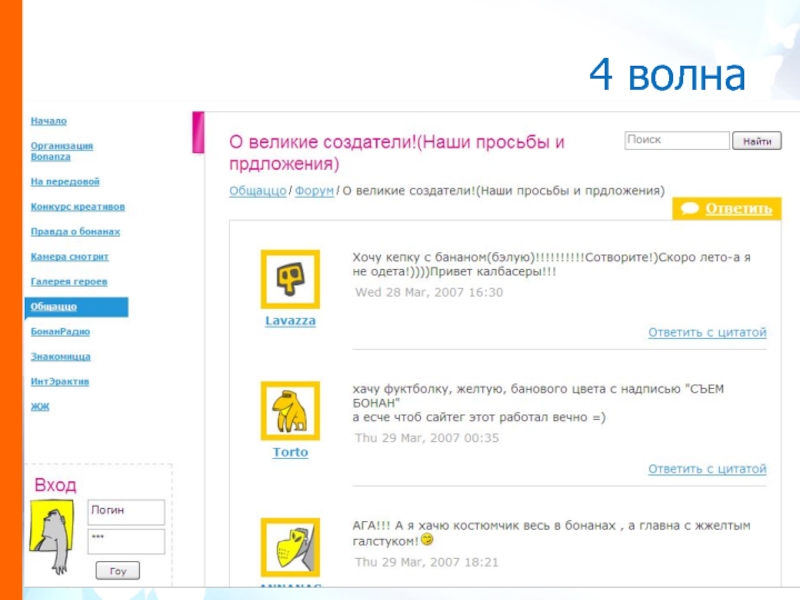Open Камера смотрит link
Image resolution: width=800 pixels, height=600 pixels.
69,257
